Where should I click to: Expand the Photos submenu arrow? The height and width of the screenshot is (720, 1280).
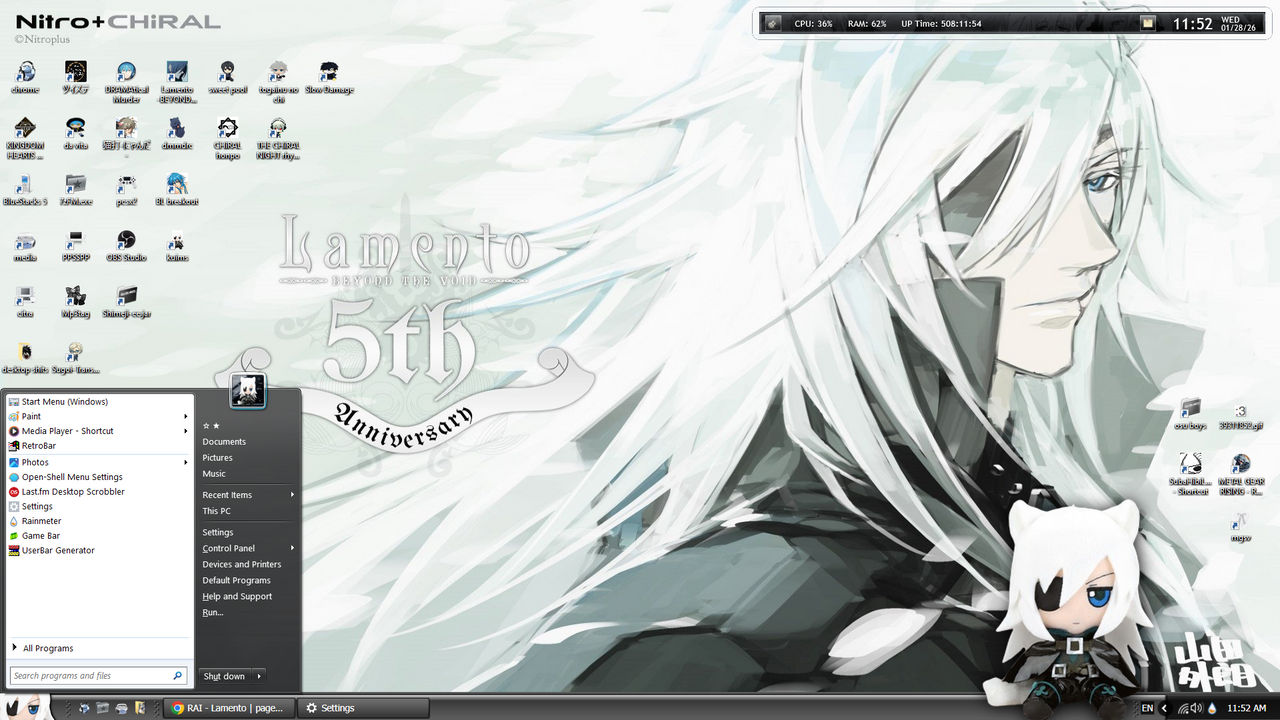tap(186, 462)
